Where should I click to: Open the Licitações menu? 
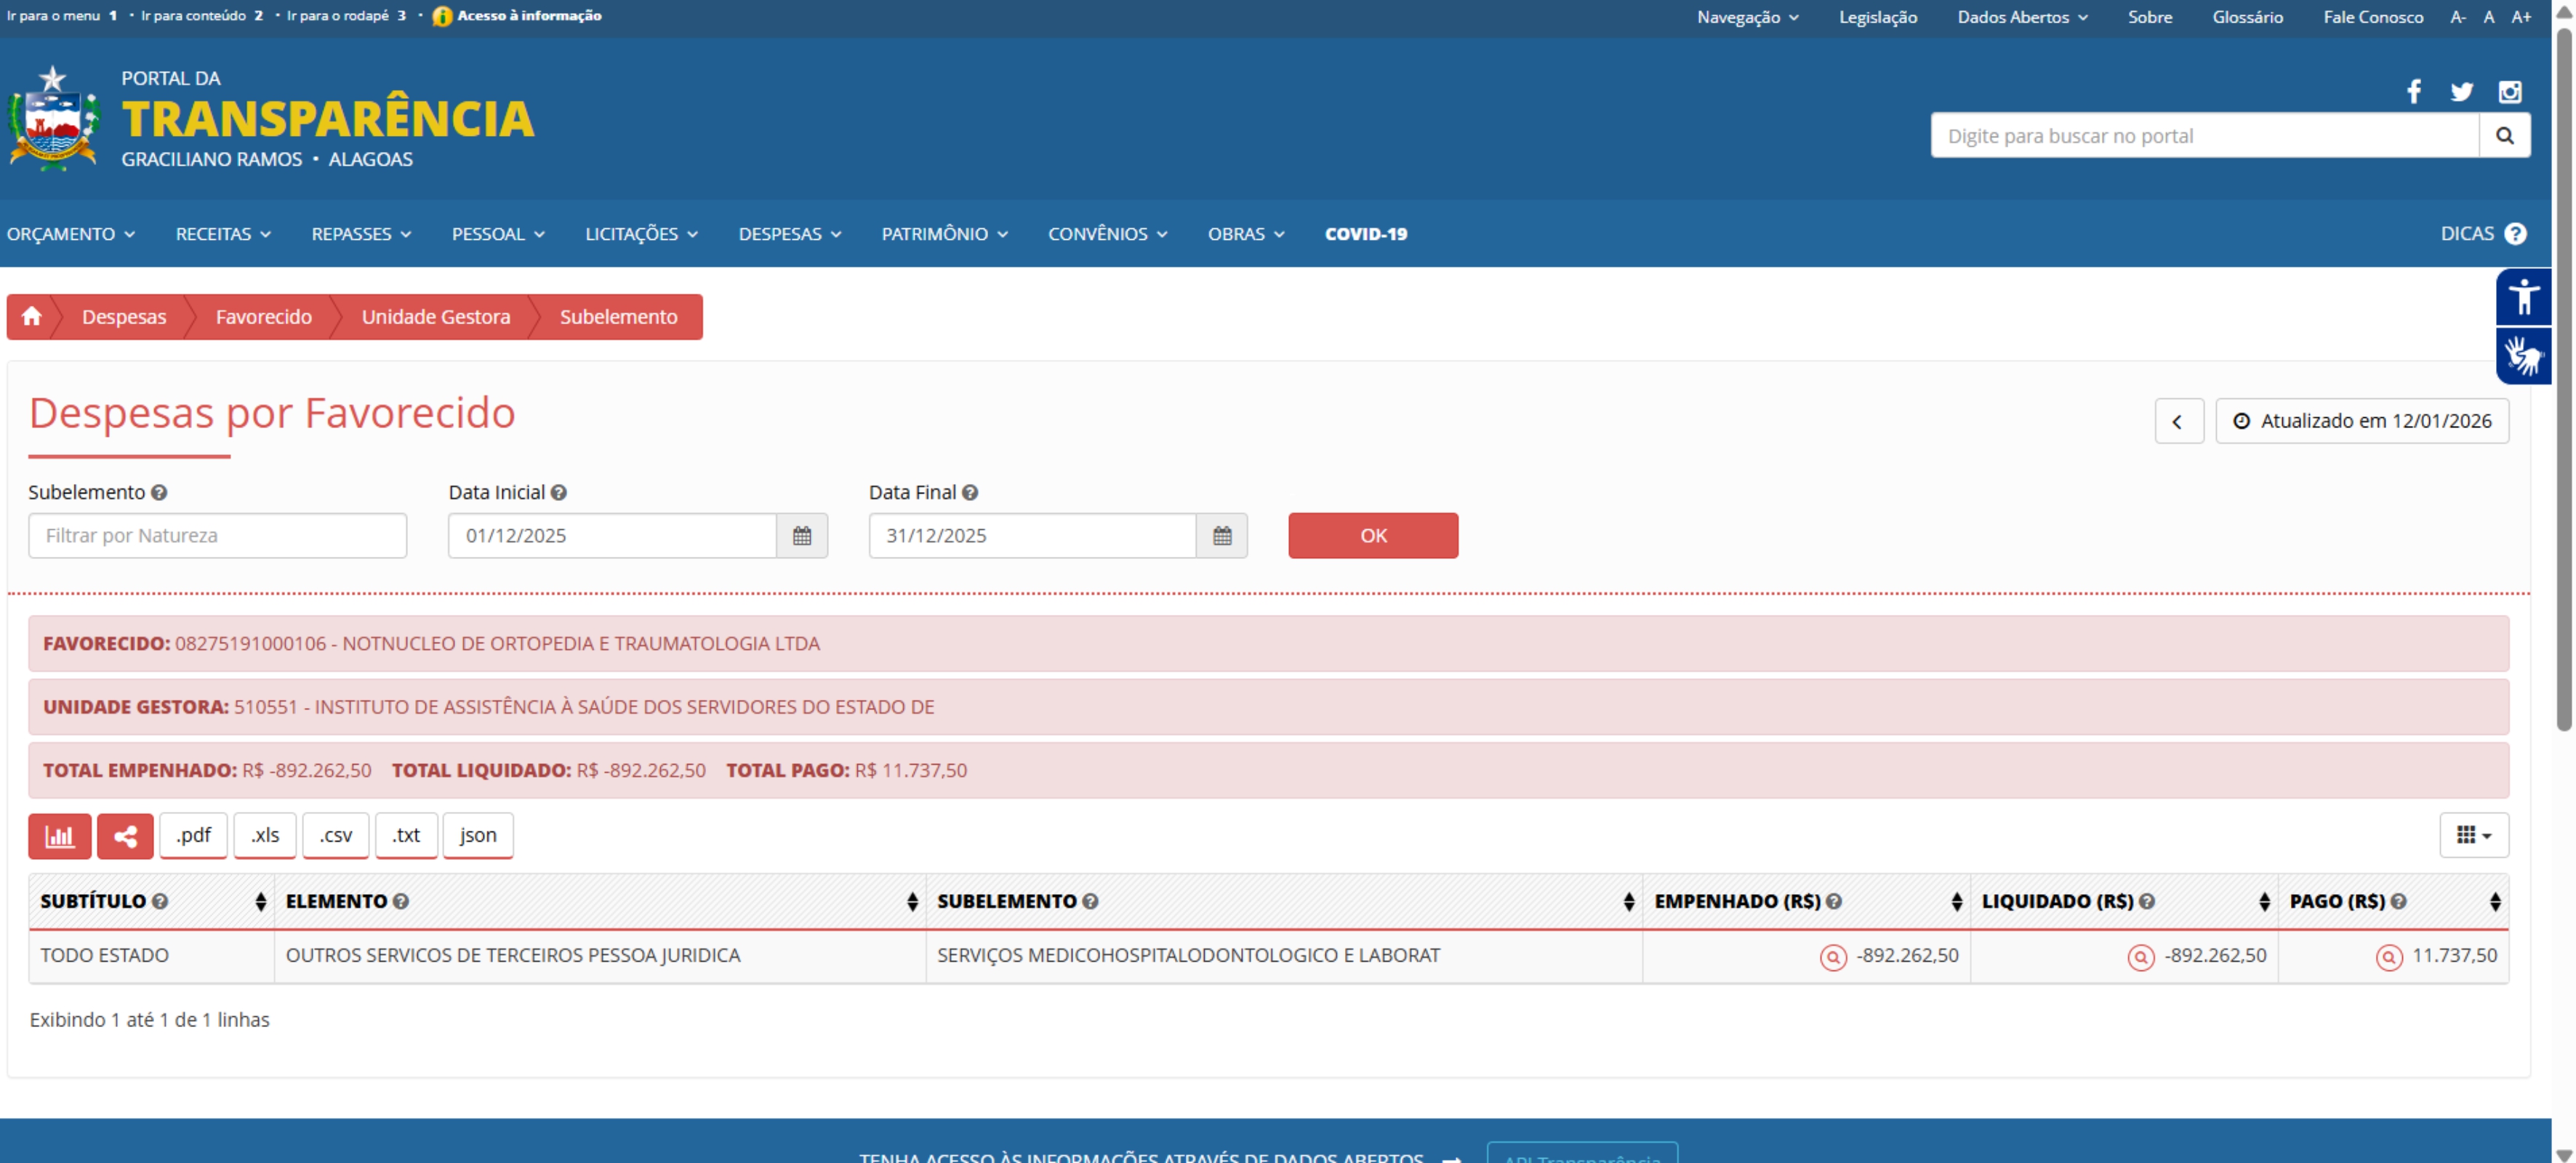tap(641, 233)
